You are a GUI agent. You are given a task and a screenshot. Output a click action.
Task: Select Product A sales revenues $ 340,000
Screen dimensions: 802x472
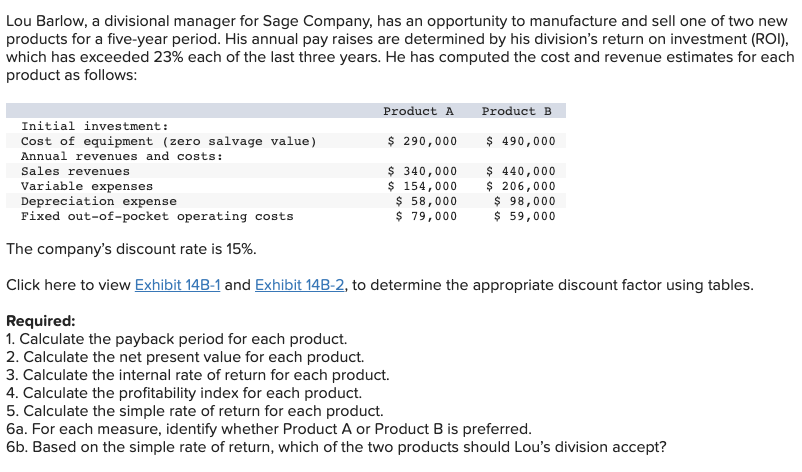click(422, 171)
